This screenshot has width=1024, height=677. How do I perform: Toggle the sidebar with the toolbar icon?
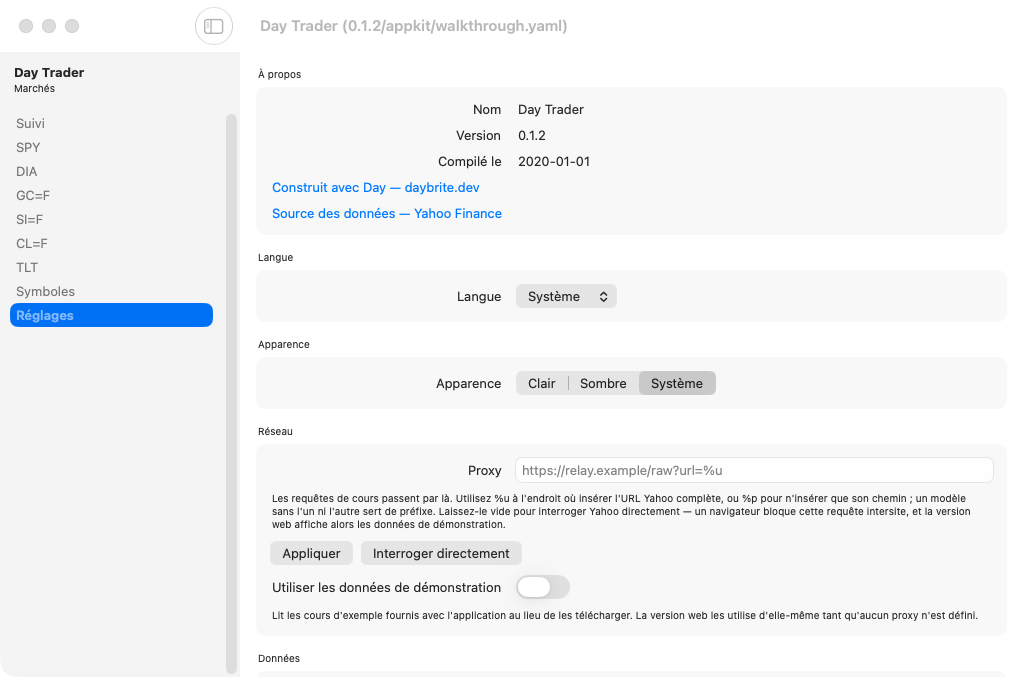[214, 26]
